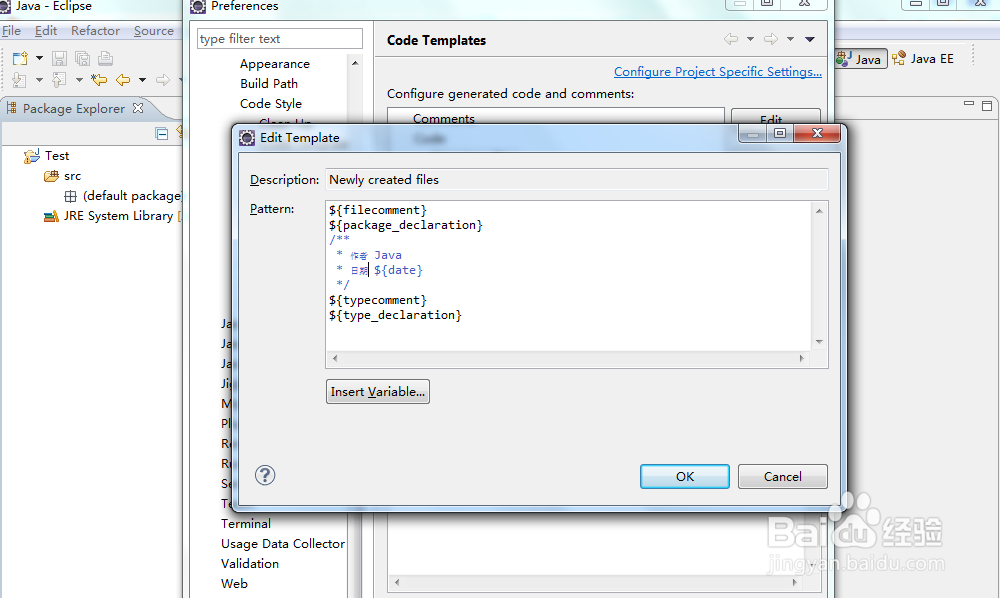The image size is (1000, 598).
Task: Click the Preferences back arrow icon
Action: 731,39
